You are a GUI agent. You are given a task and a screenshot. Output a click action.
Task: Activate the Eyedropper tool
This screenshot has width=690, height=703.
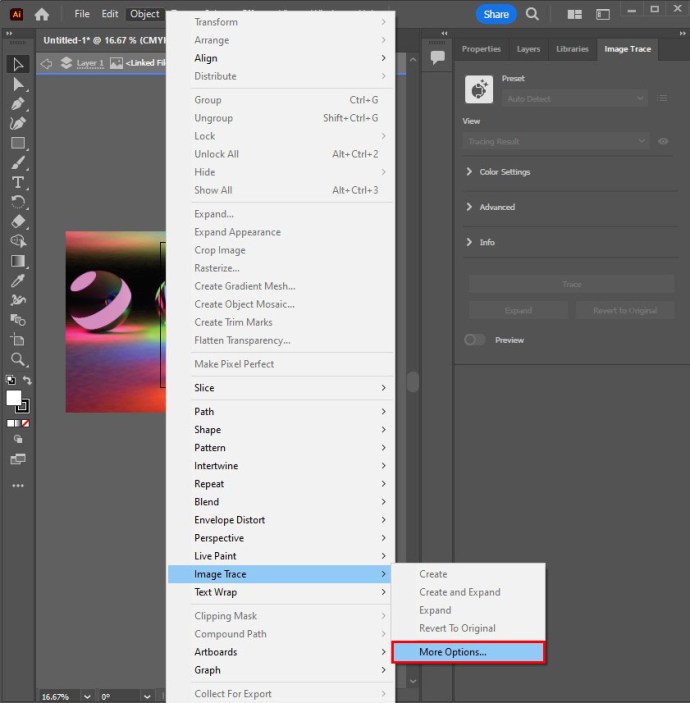pyautogui.click(x=18, y=281)
